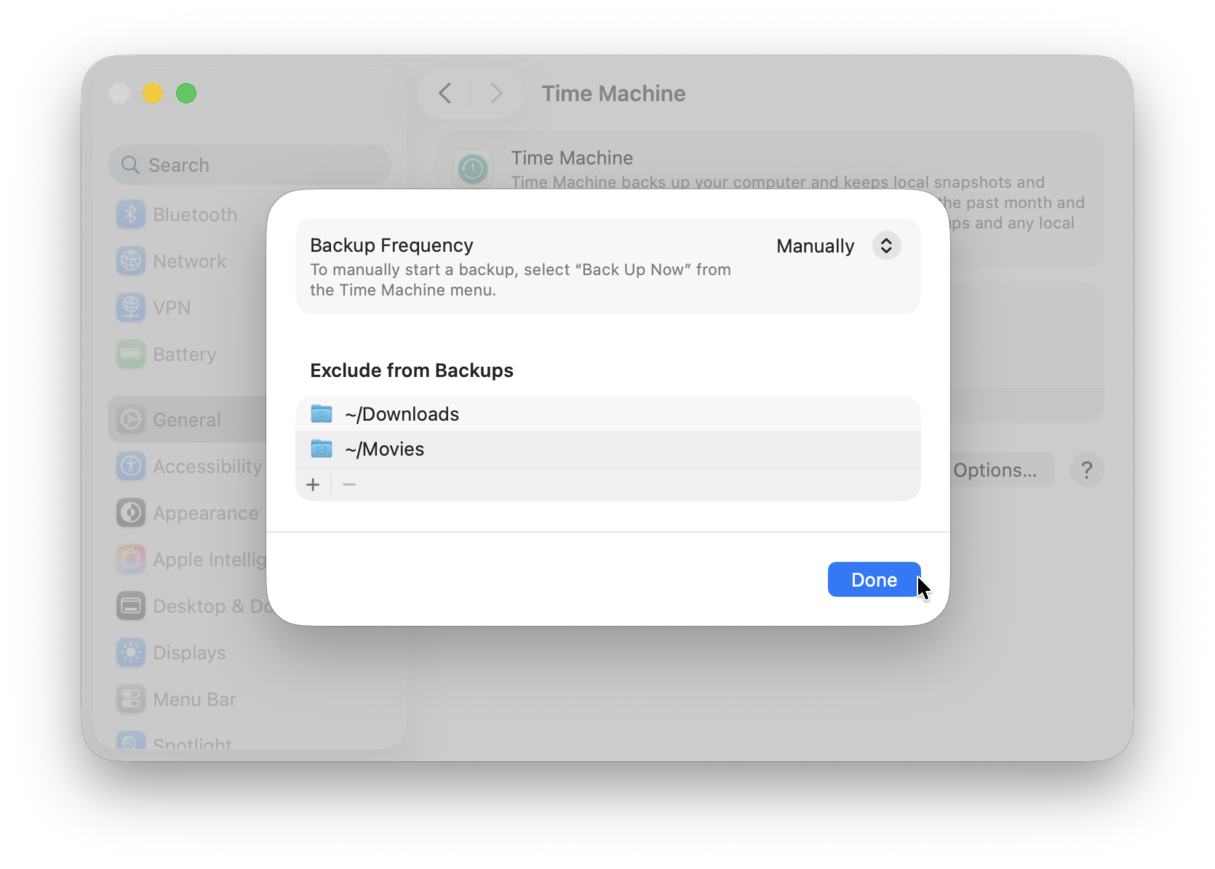Open Accessibility settings in sidebar
Image resolution: width=1215 pixels, height=869 pixels.
(207, 466)
